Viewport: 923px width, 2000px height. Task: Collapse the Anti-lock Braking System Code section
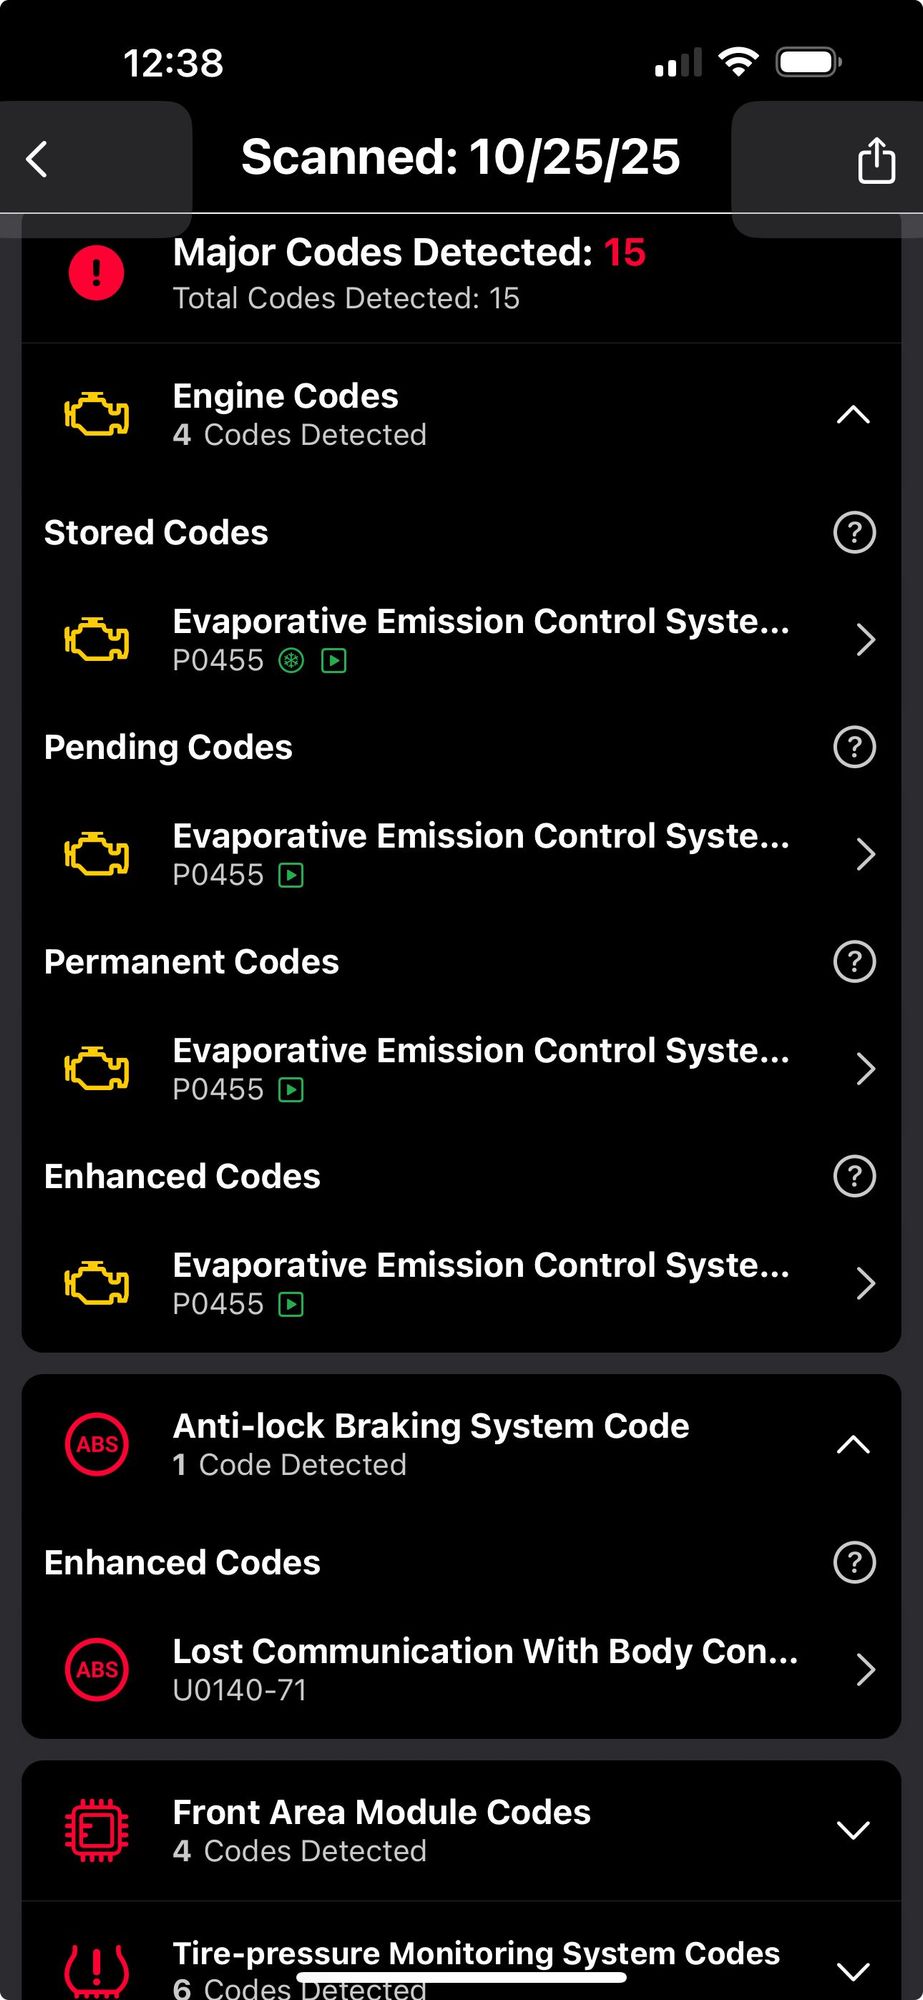853,1445
